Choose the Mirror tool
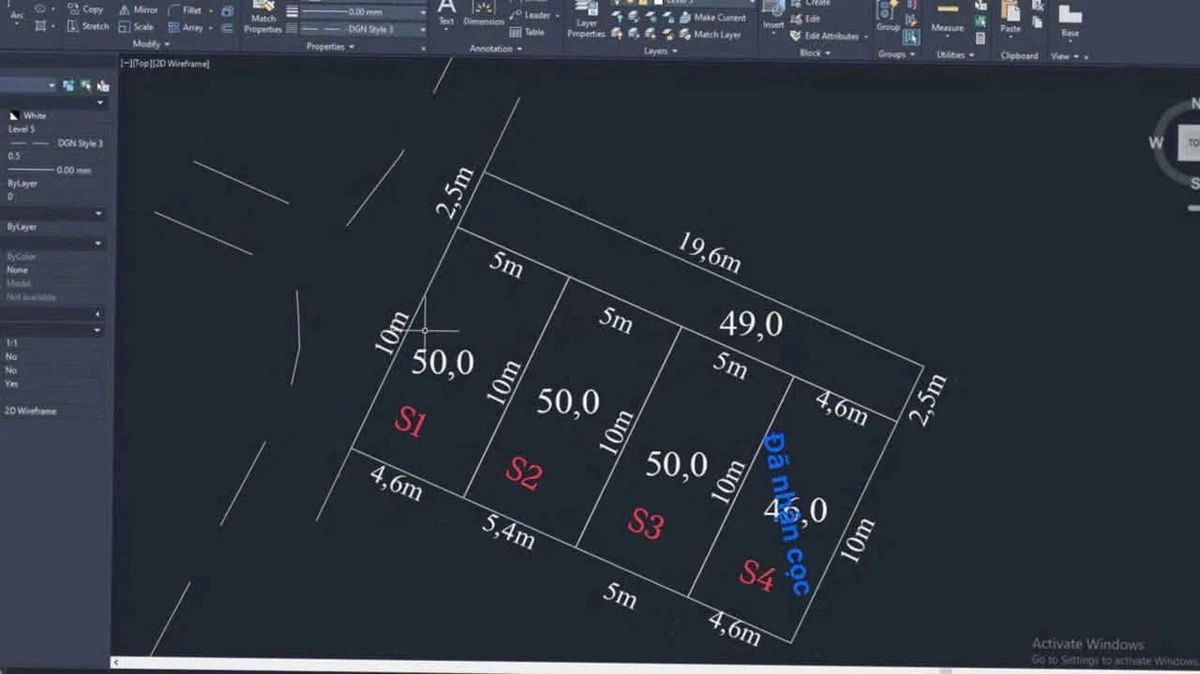The height and width of the screenshot is (674, 1200). tap(138, 9)
